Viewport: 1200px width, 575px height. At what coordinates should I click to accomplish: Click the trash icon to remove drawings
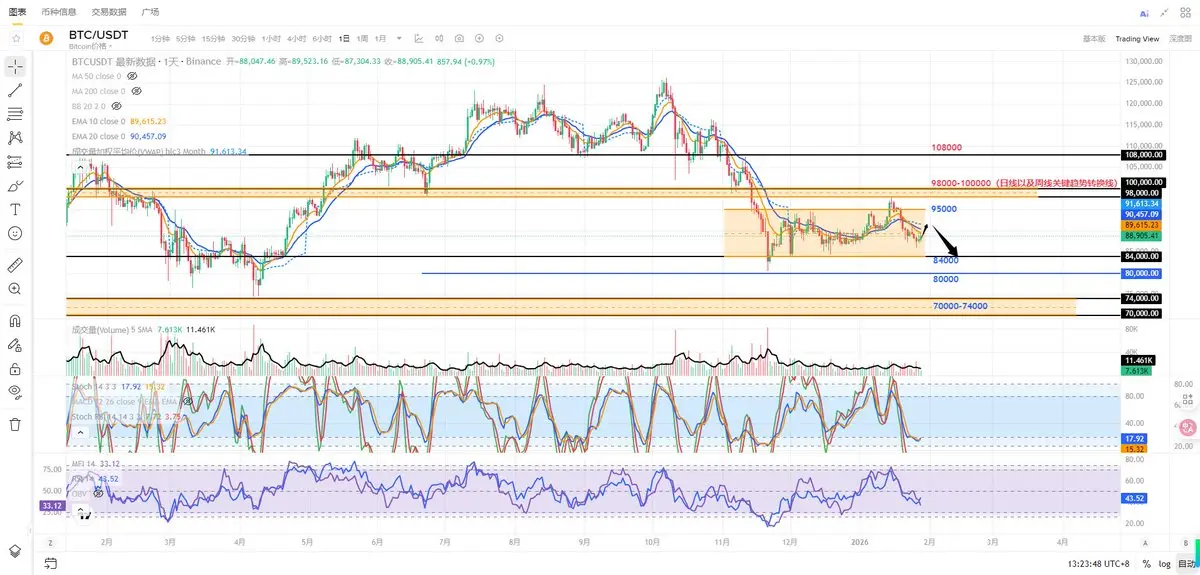[x=15, y=424]
